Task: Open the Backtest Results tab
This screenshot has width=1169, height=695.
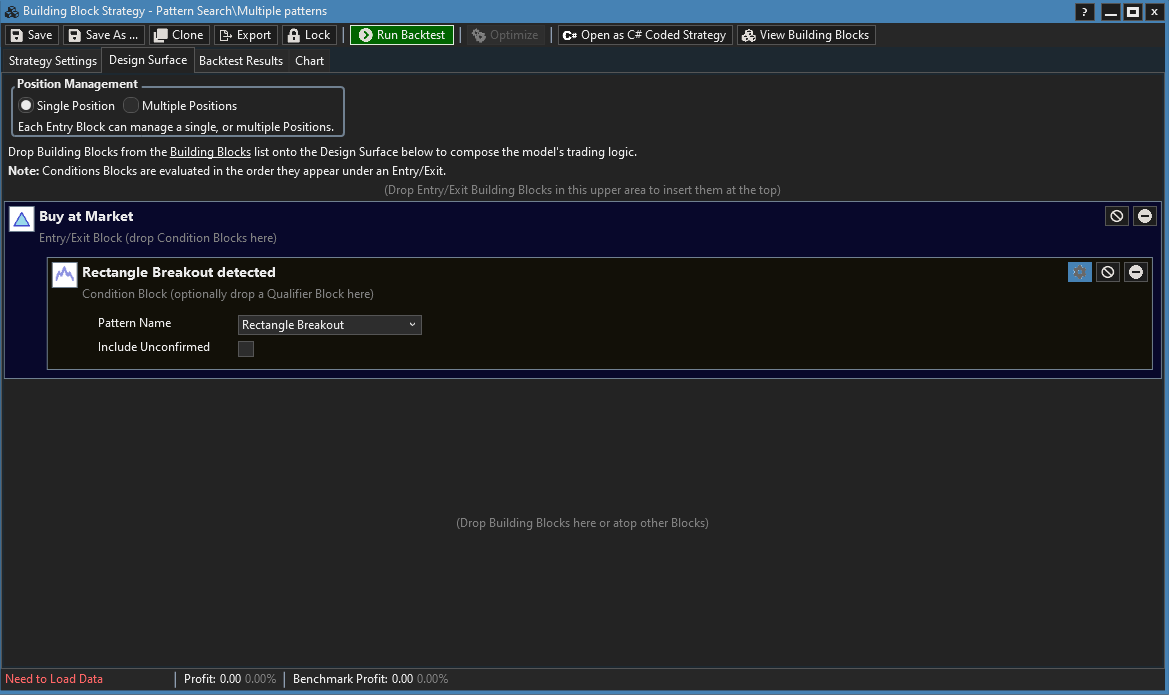Action: [241, 61]
